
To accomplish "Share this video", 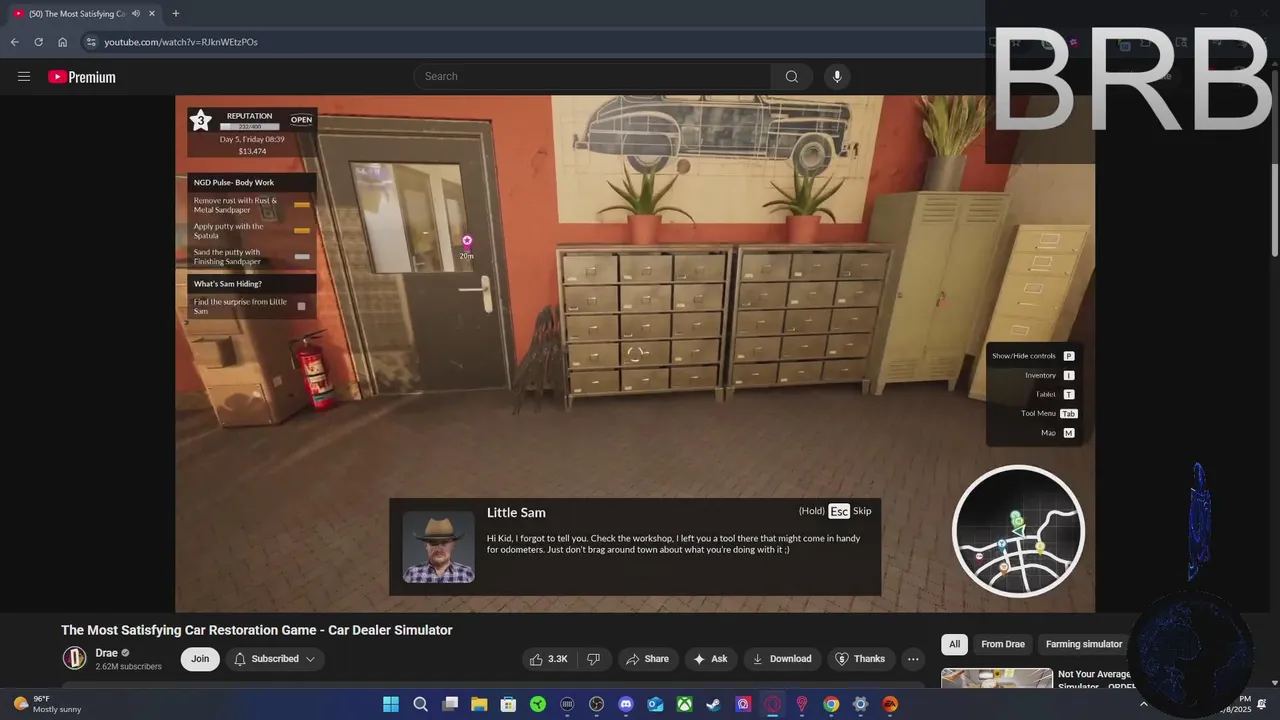I will click(x=647, y=659).
